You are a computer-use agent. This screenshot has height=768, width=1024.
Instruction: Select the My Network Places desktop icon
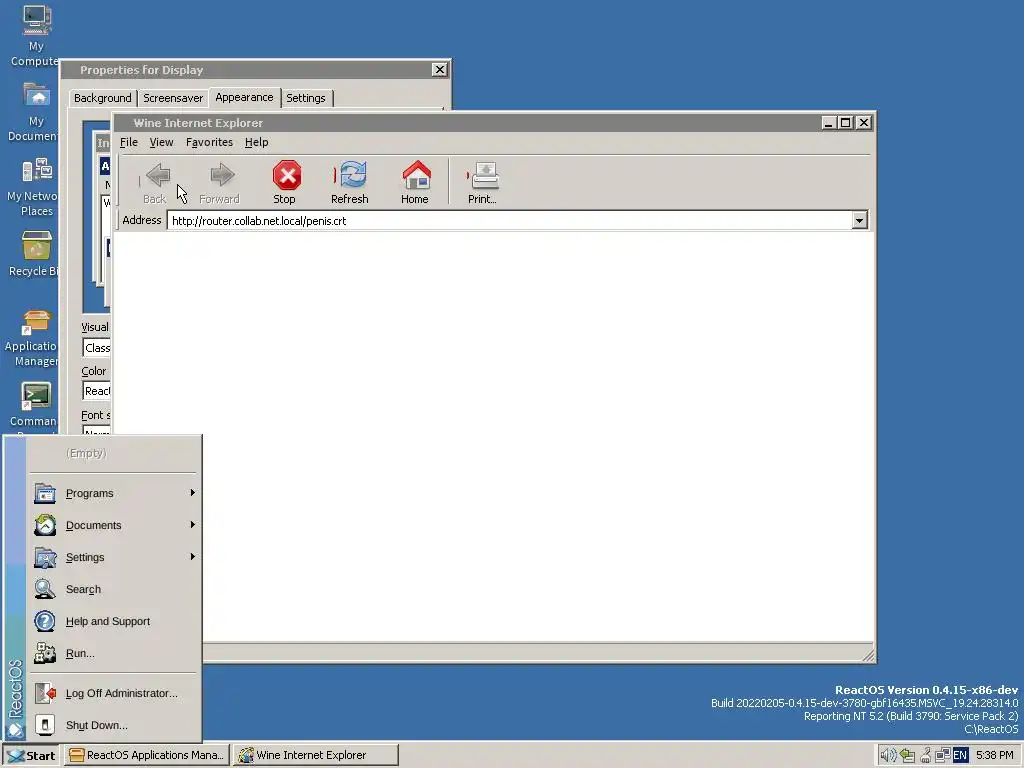33,187
